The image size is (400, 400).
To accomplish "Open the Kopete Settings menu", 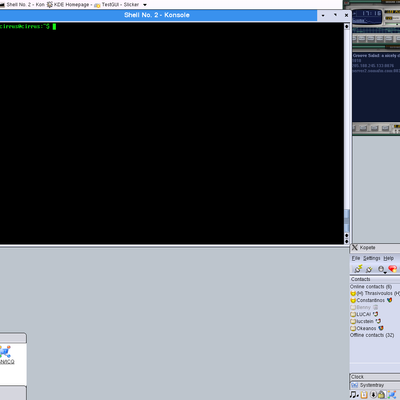I will click(x=372, y=258).
